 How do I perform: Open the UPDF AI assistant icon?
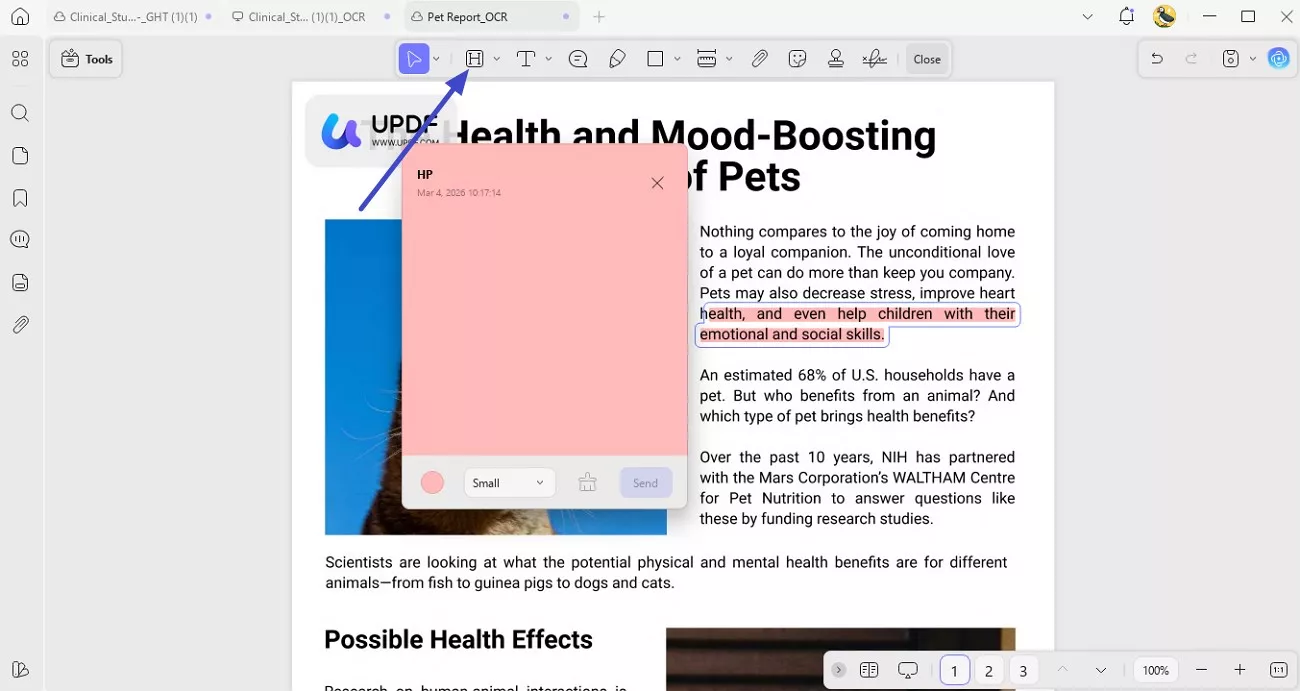(1279, 59)
